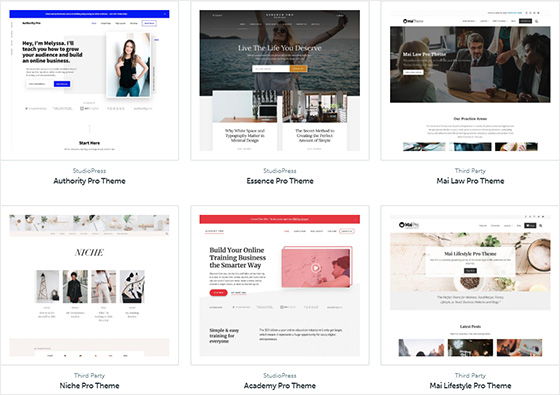
Task: Click the search icon in Mai Lifestyle preview
Action: [540, 226]
